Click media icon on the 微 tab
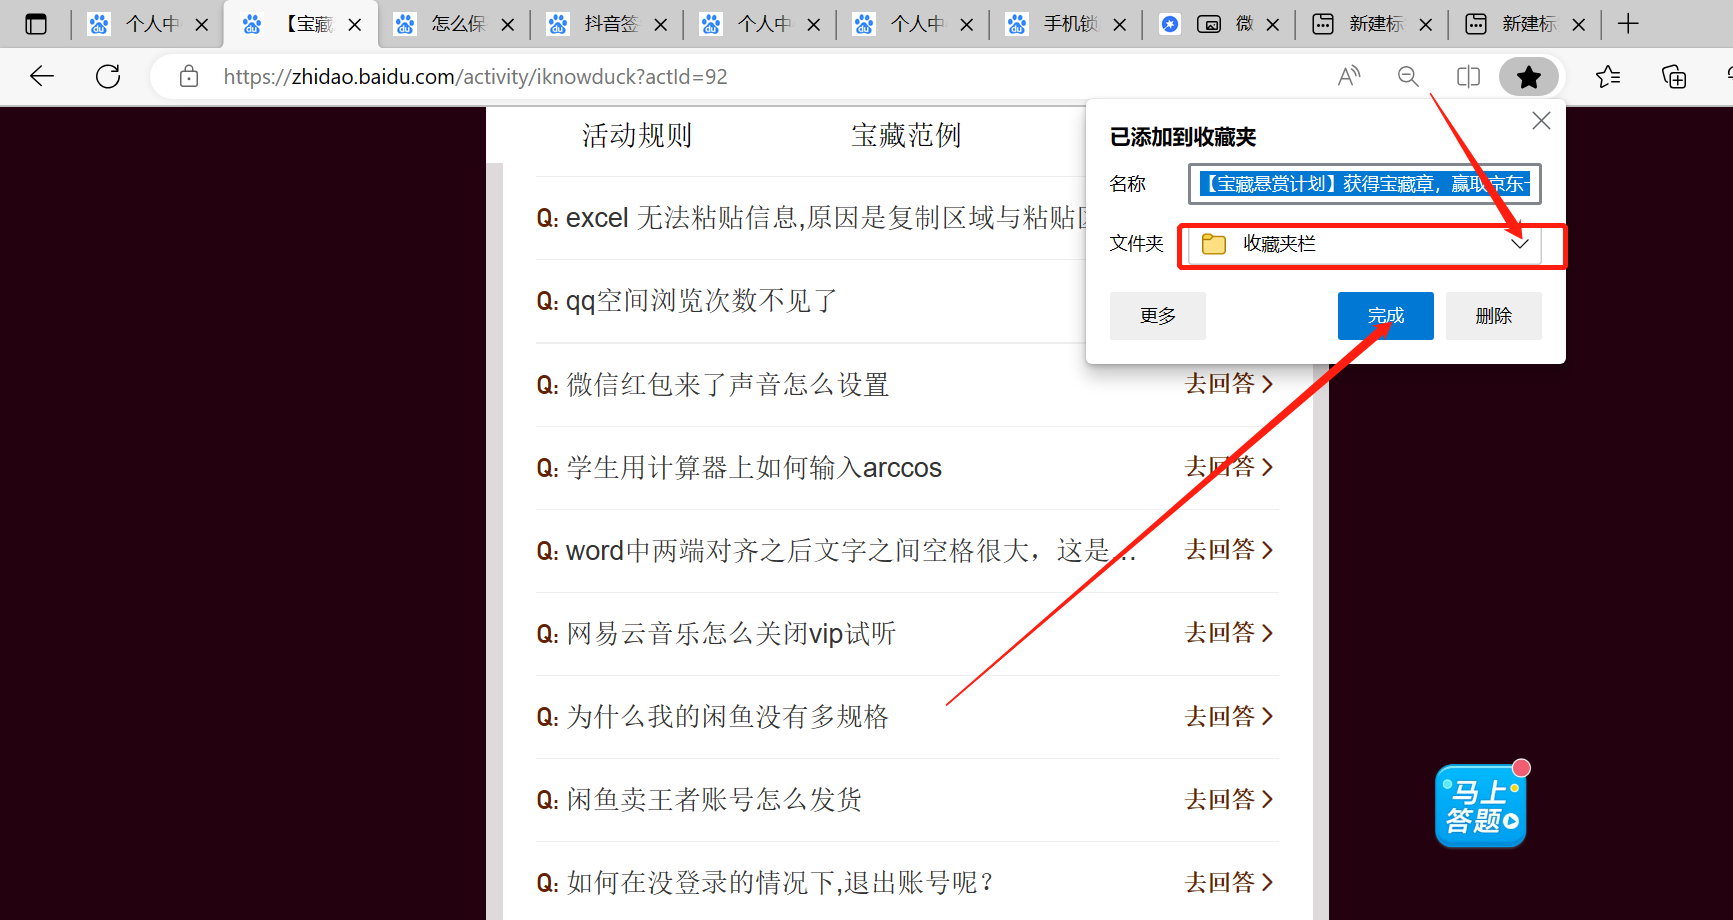This screenshot has width=1733, height=920. 1209,24
